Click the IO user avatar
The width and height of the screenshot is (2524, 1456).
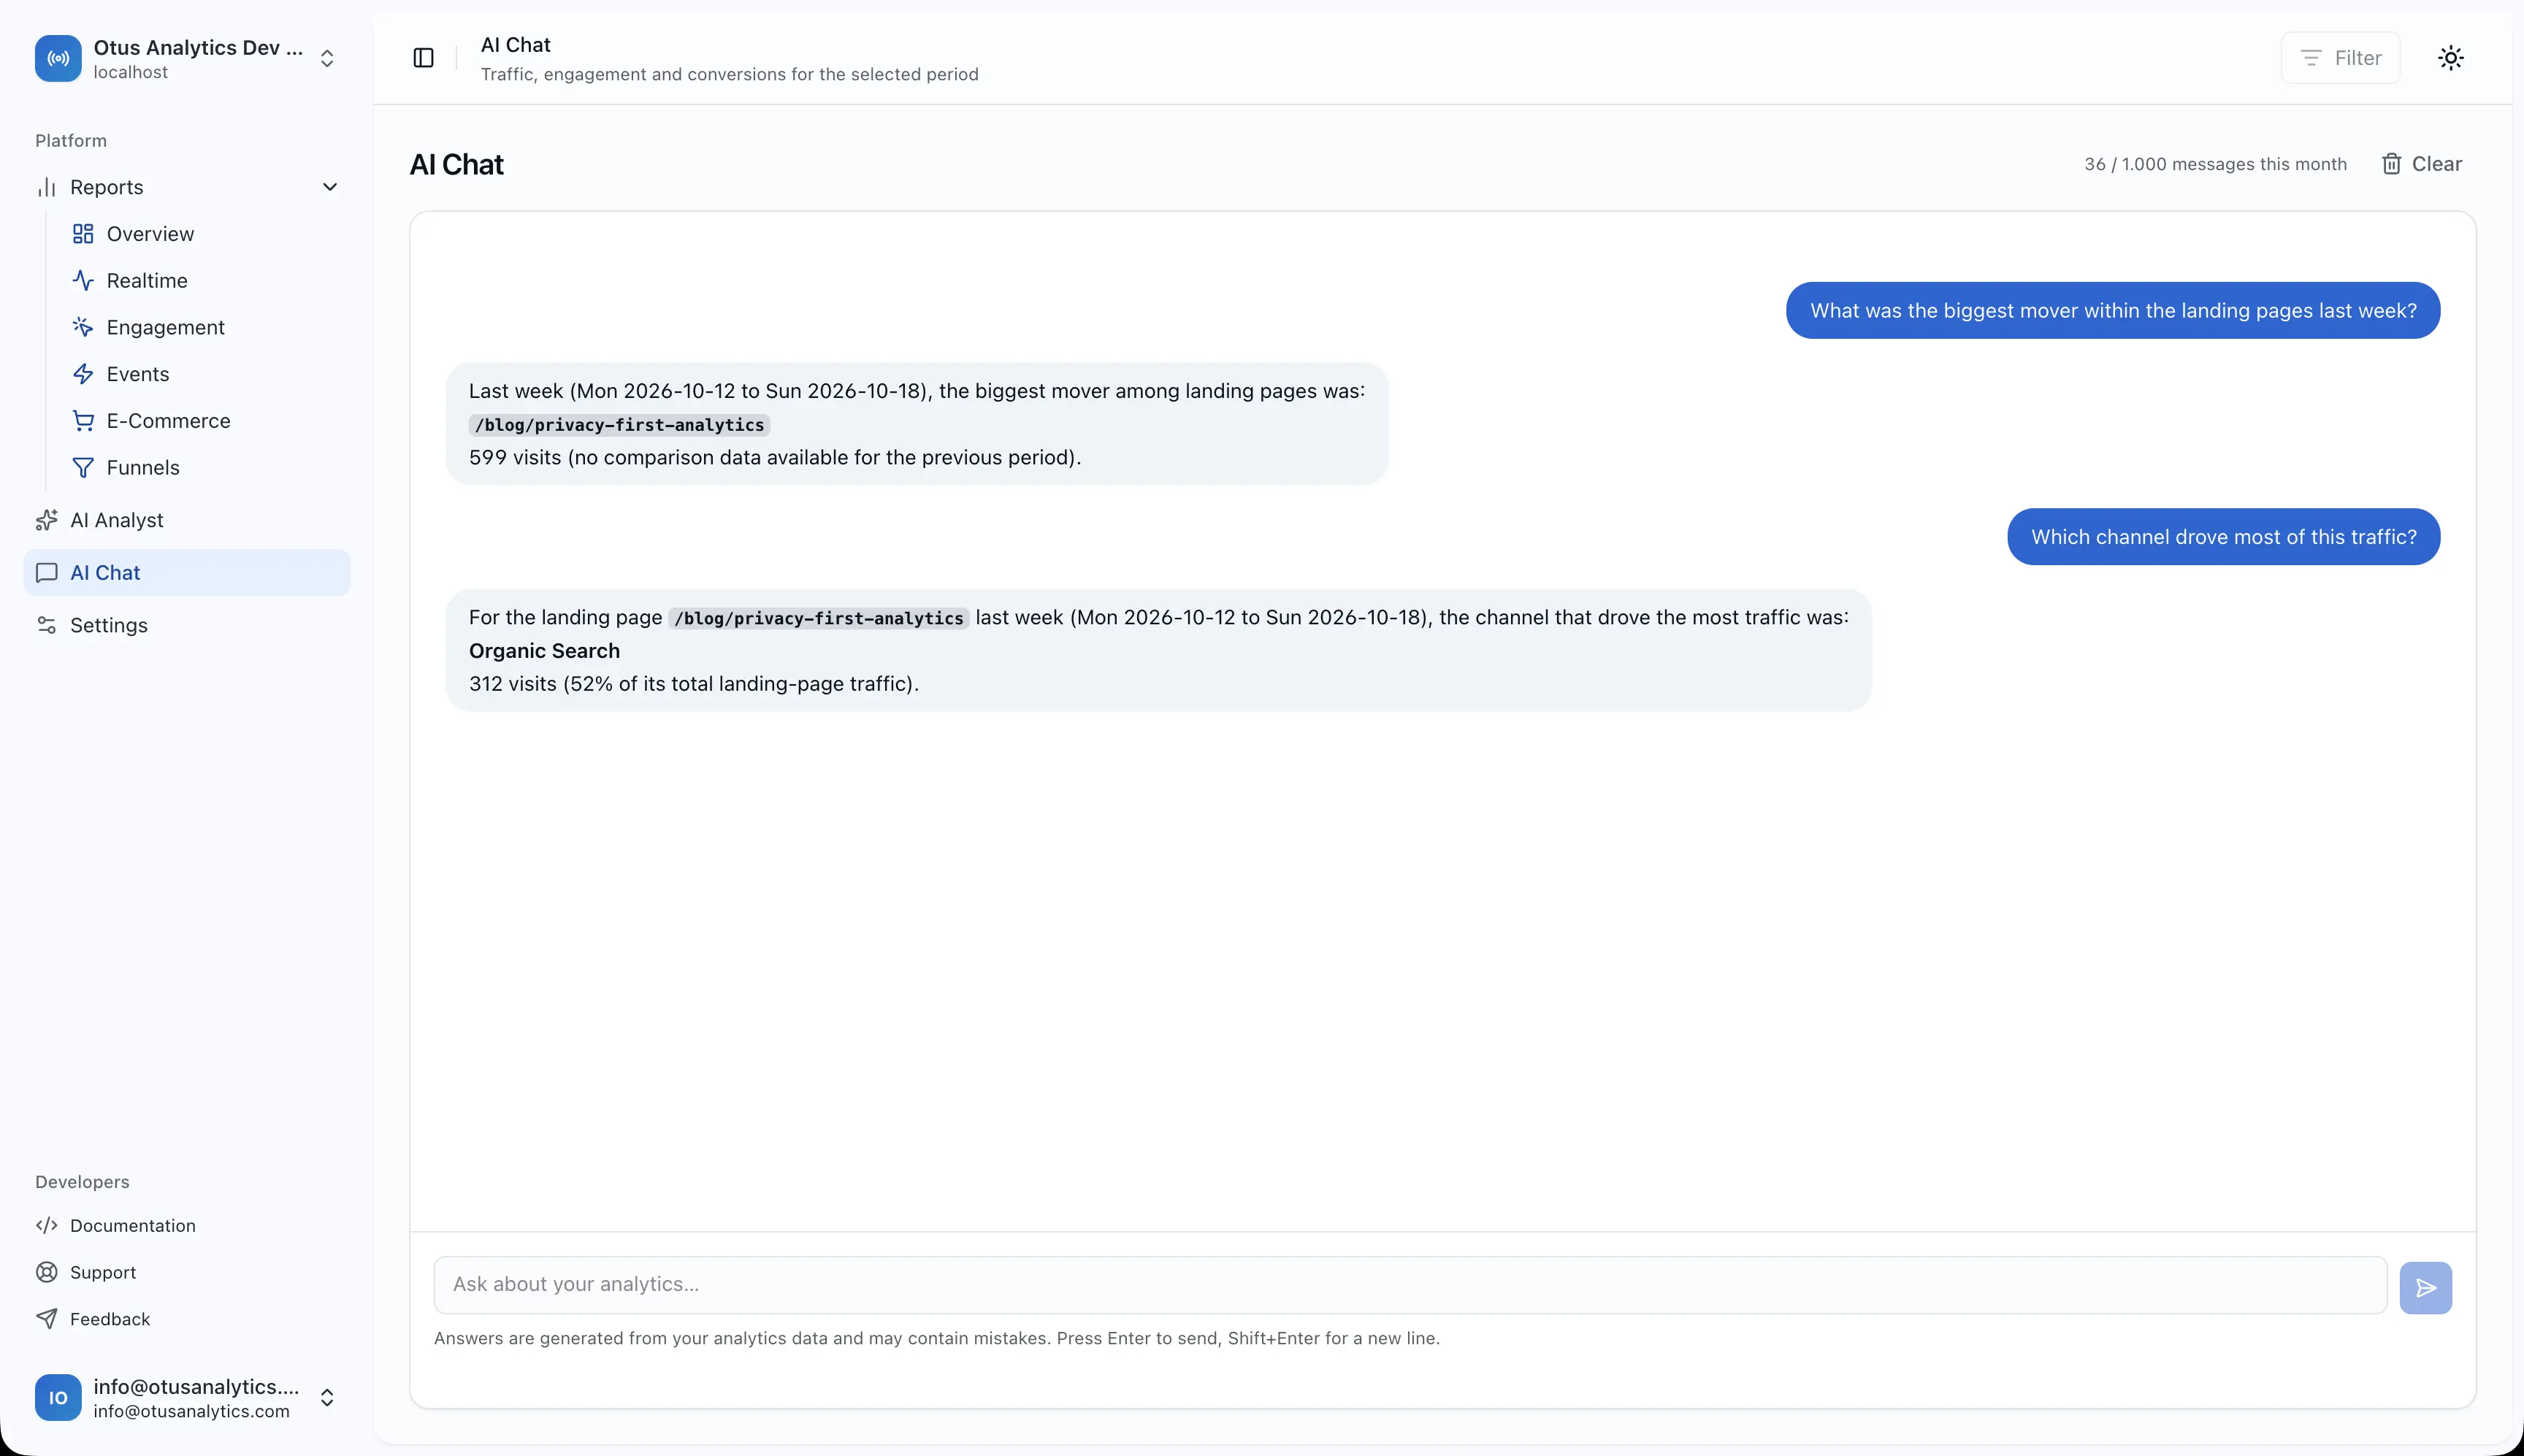[x=58, y=1398]
